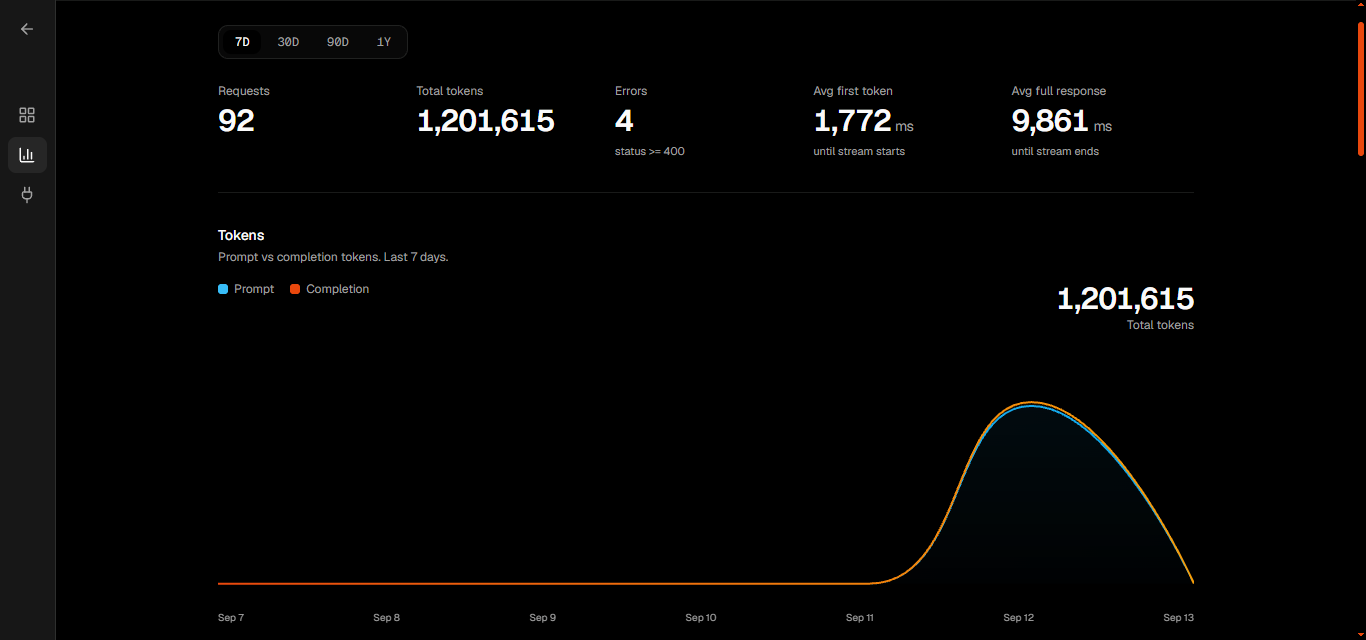Click the Sep 12 axis label
This screenshot has width=1366, height=640.
click(x=1019, y=618)
